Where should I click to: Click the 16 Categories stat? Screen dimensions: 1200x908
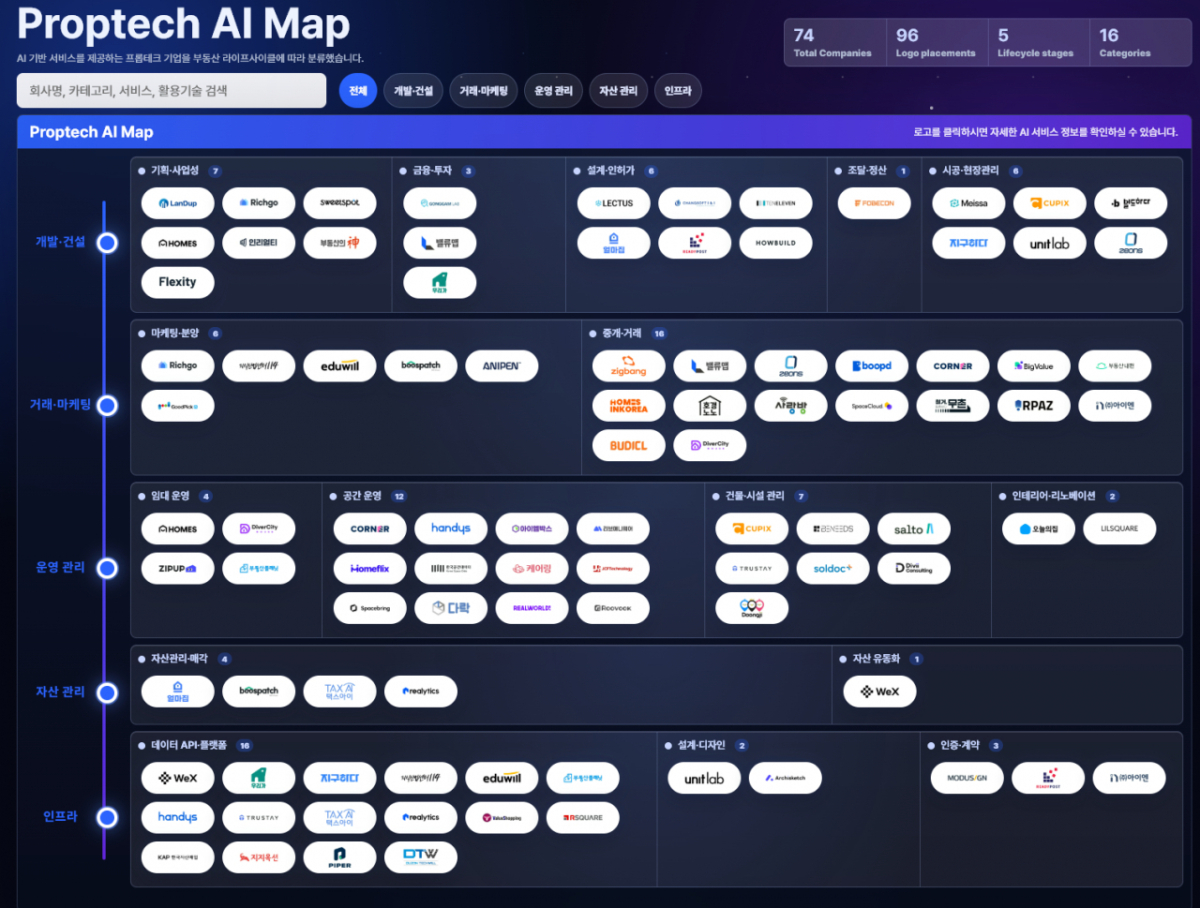[1140, 43]
